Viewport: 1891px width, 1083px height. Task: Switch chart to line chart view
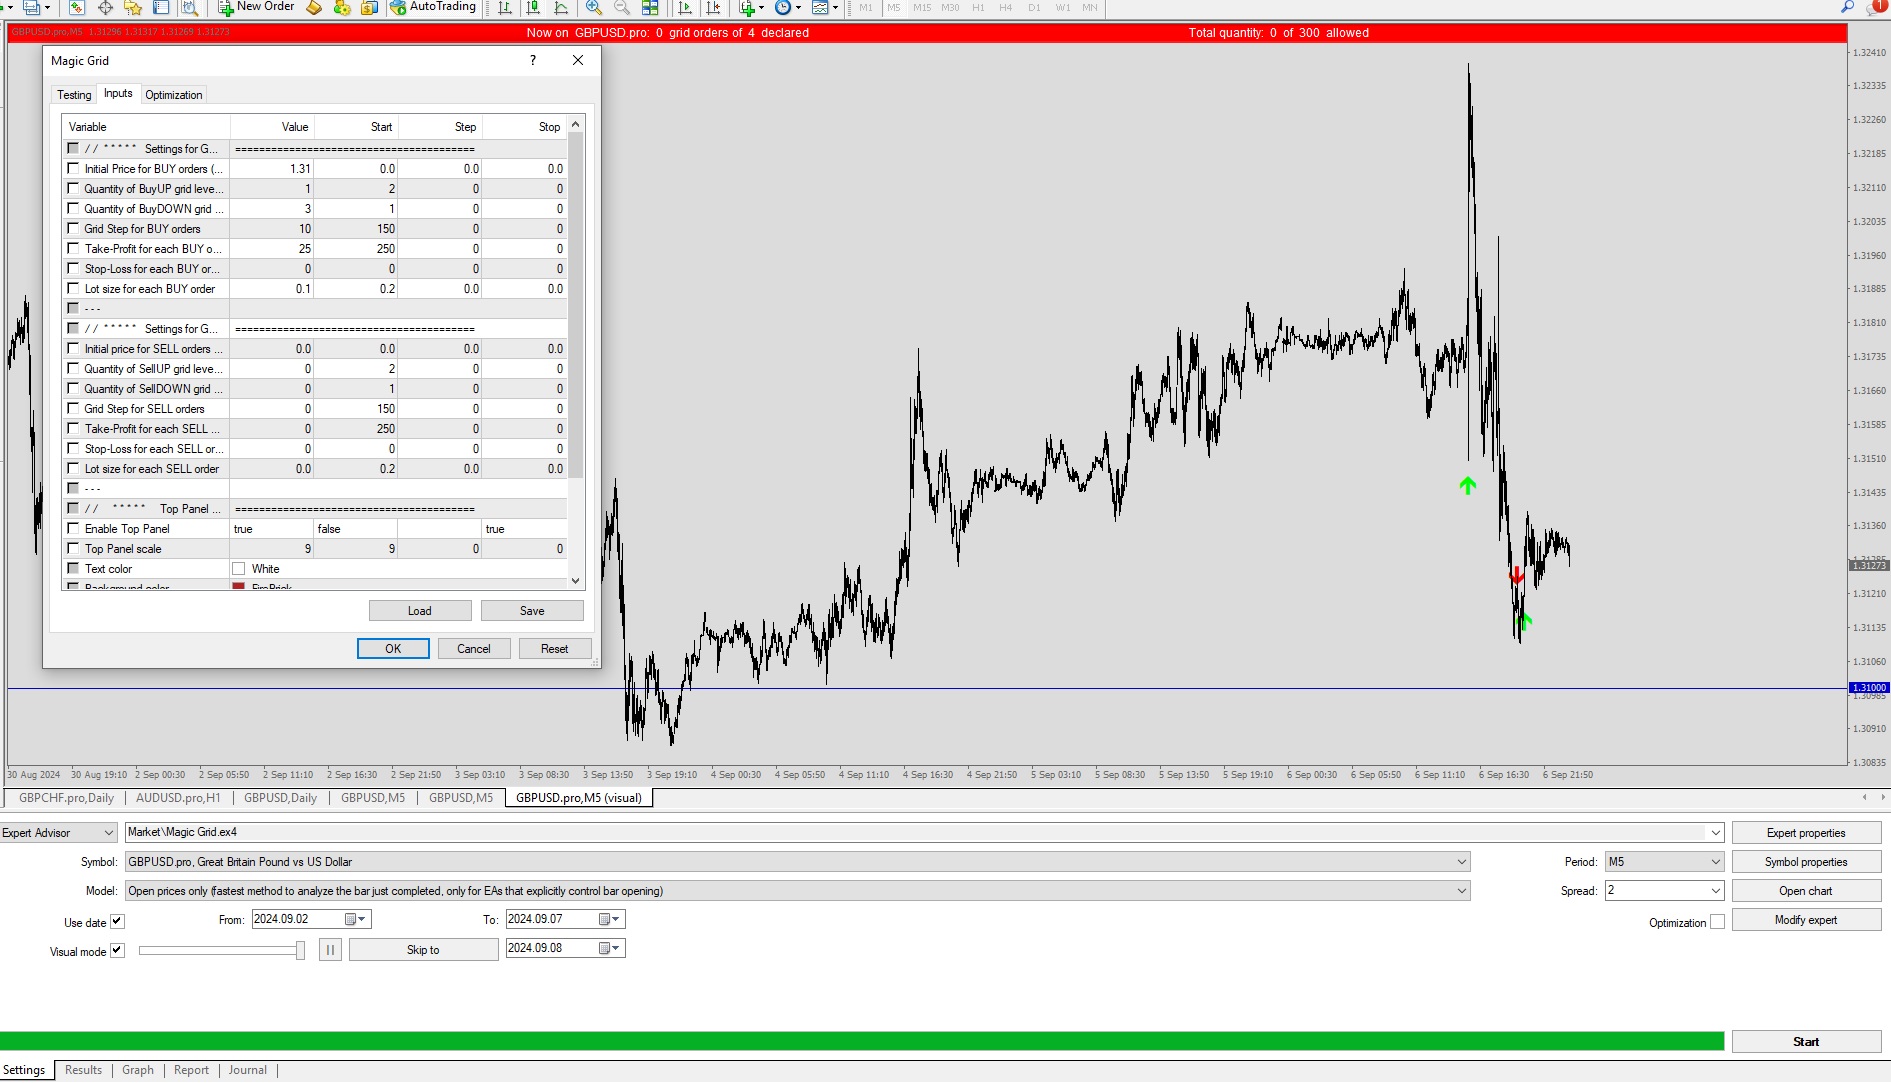pos(560,7)
